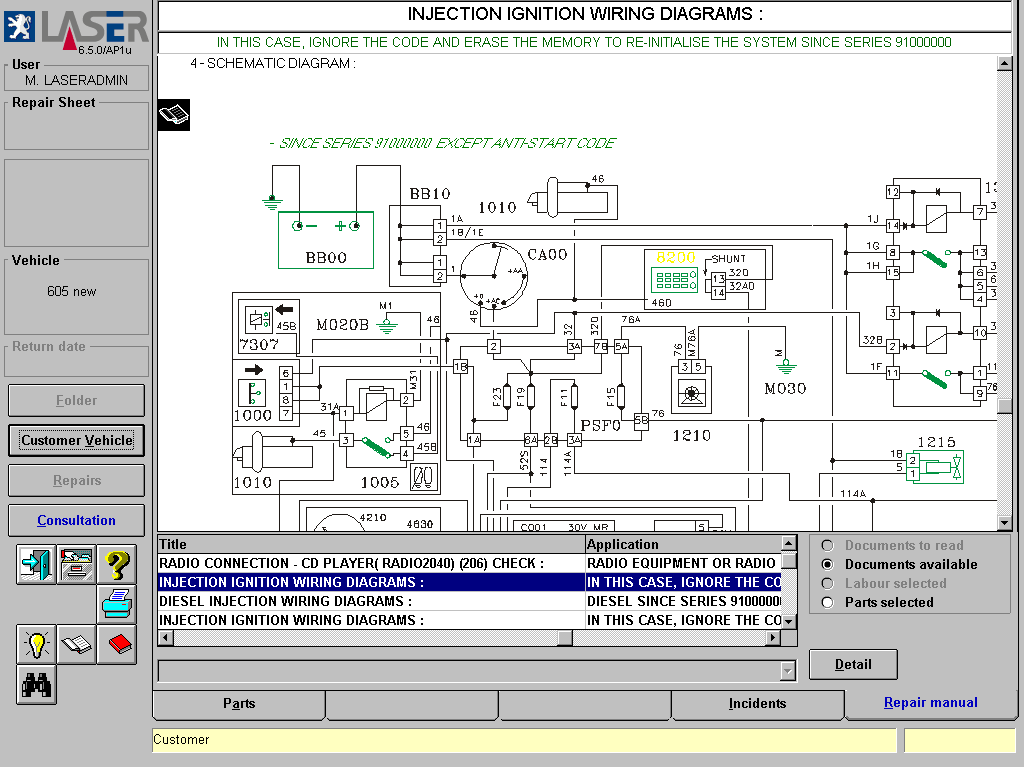Select Documents available radio button
Screen dimensions: 1024x768
(827, 564)
